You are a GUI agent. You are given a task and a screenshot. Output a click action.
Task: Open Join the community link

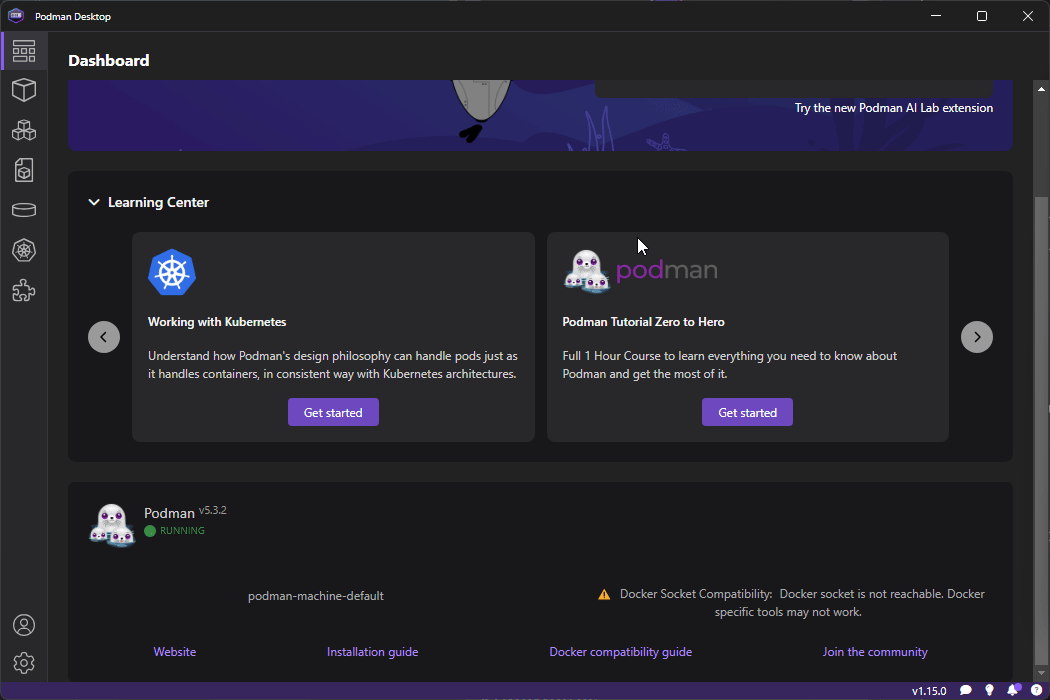(875, 652)
